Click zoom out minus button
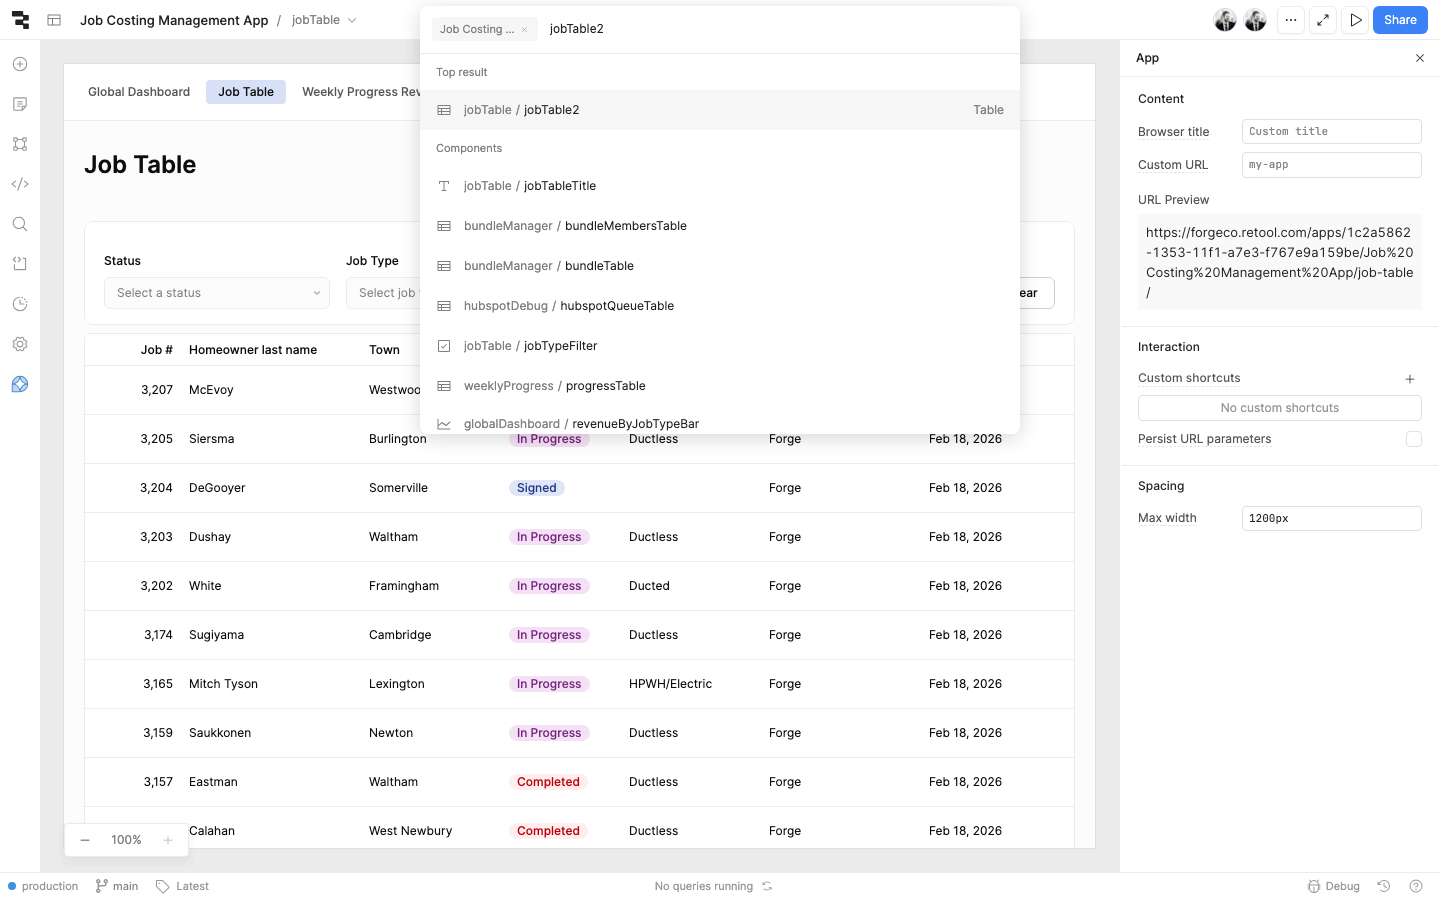 [85, 840]
